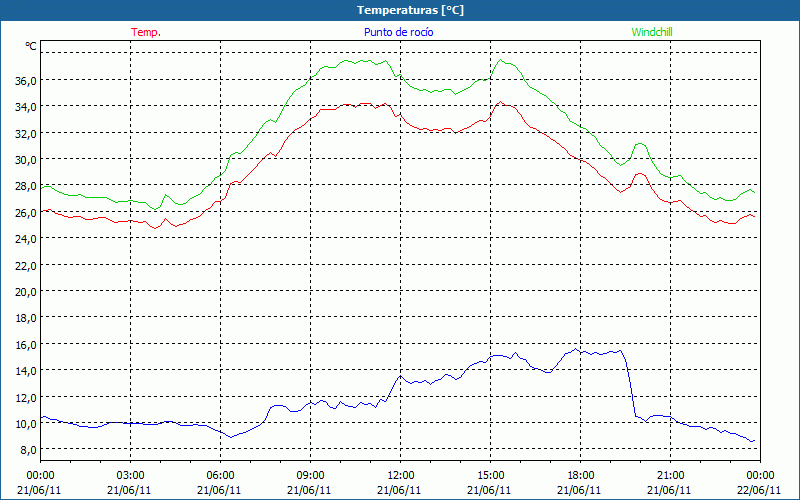Click the green Windchill peak near 15:00
The width and height of the screenshot is (800, 500).
point(501,60)
